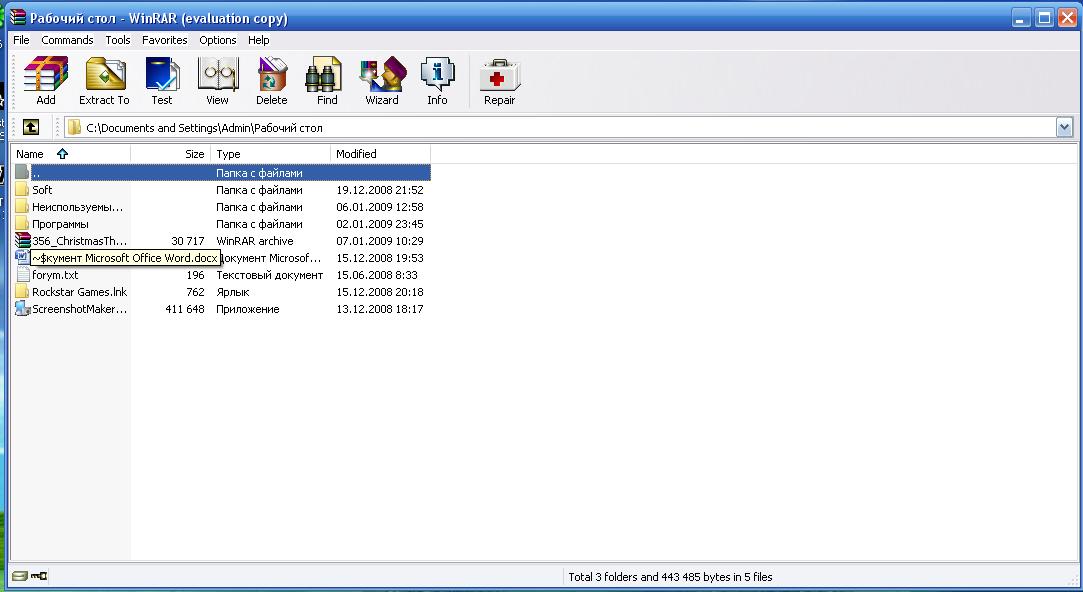Click 'Программы' folder name

pos(60,224)
